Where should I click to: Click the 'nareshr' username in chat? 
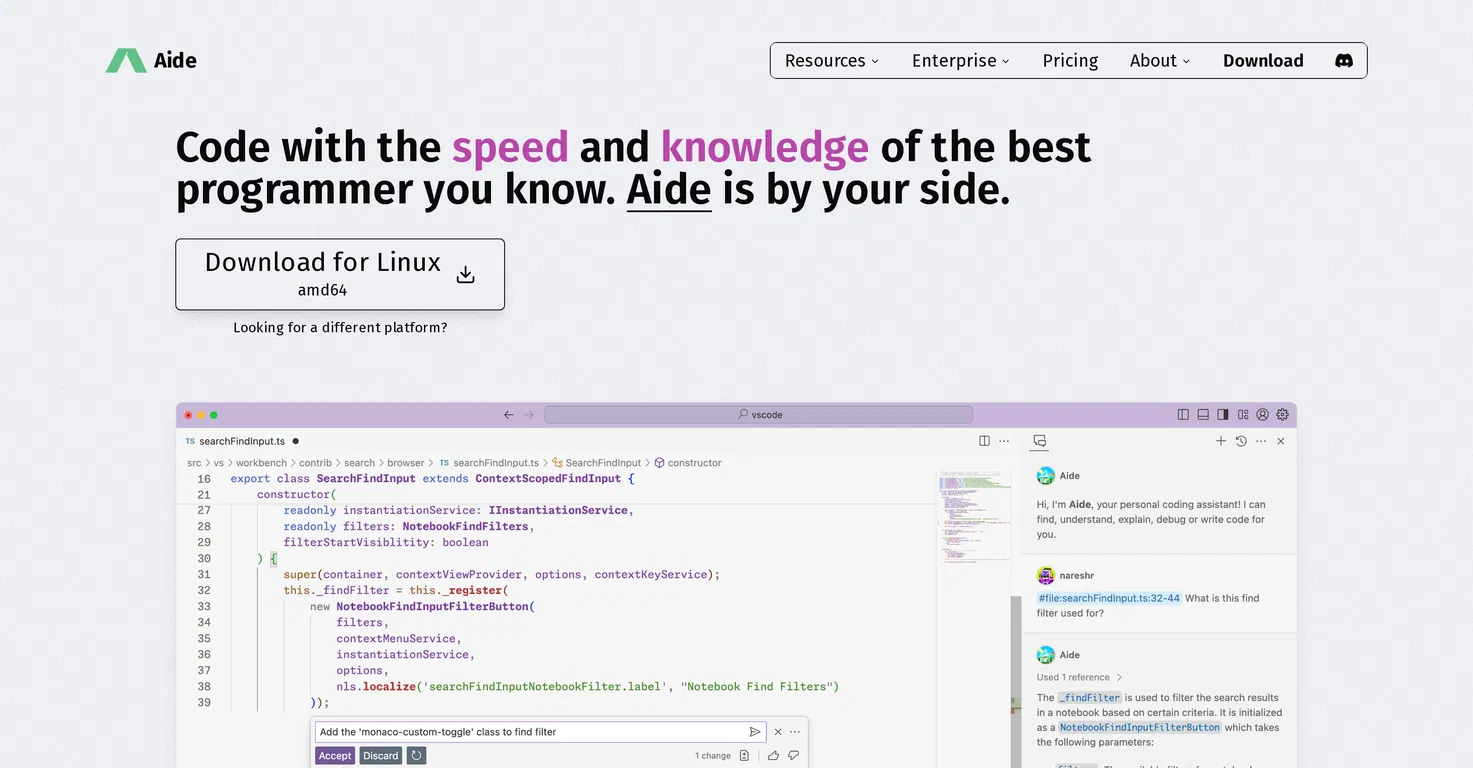pyautogui.click(x=1076, y=576)
